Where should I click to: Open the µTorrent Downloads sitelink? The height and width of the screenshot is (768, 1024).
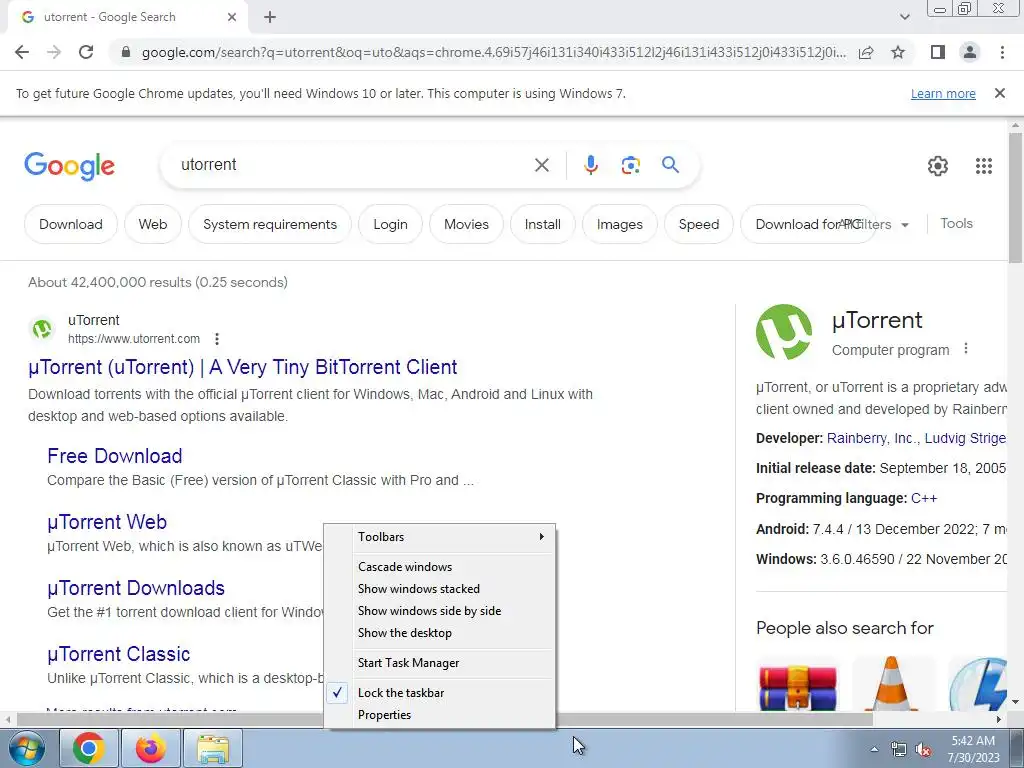tap(136, 588)
